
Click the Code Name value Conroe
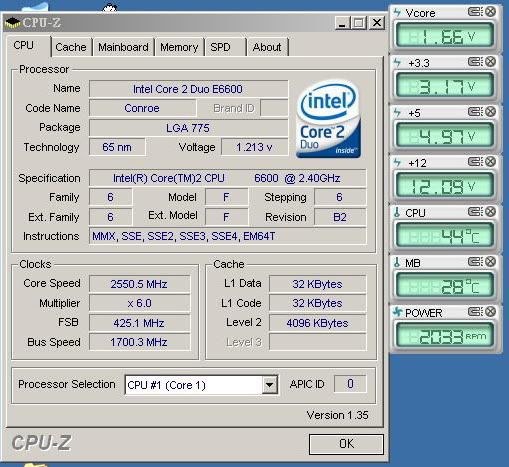tap(142, 108)
